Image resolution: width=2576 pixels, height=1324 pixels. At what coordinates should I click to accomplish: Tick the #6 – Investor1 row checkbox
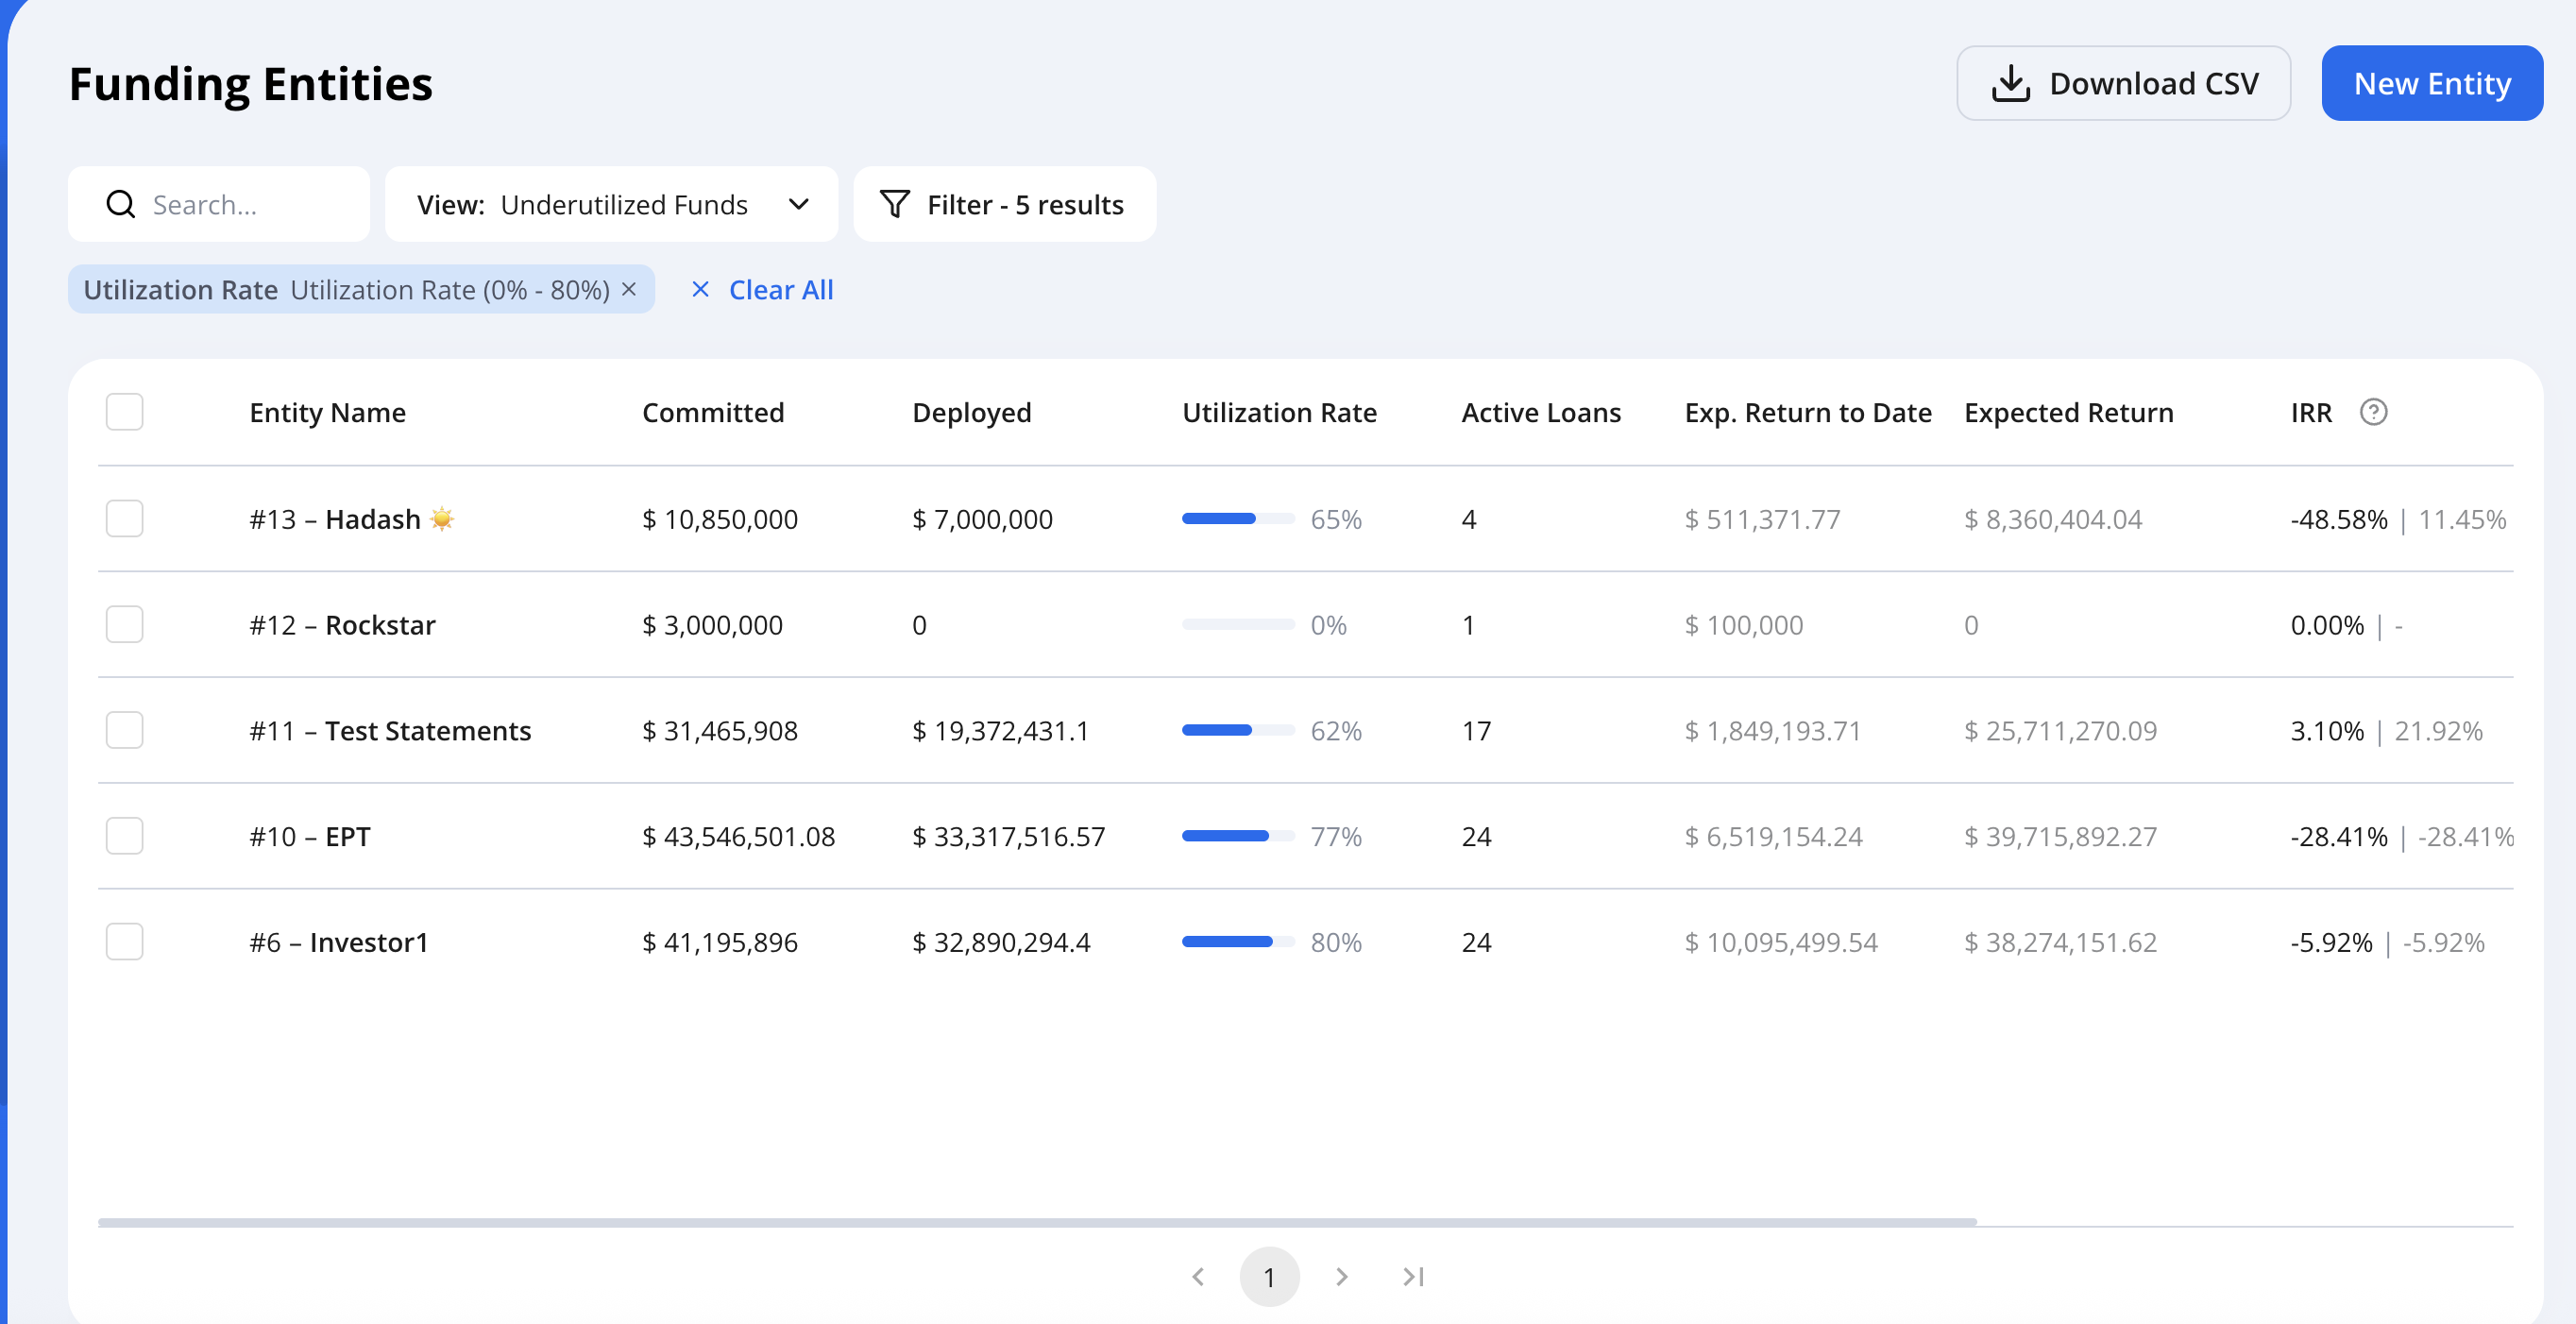pyautogui.click(x=125, y=941)
